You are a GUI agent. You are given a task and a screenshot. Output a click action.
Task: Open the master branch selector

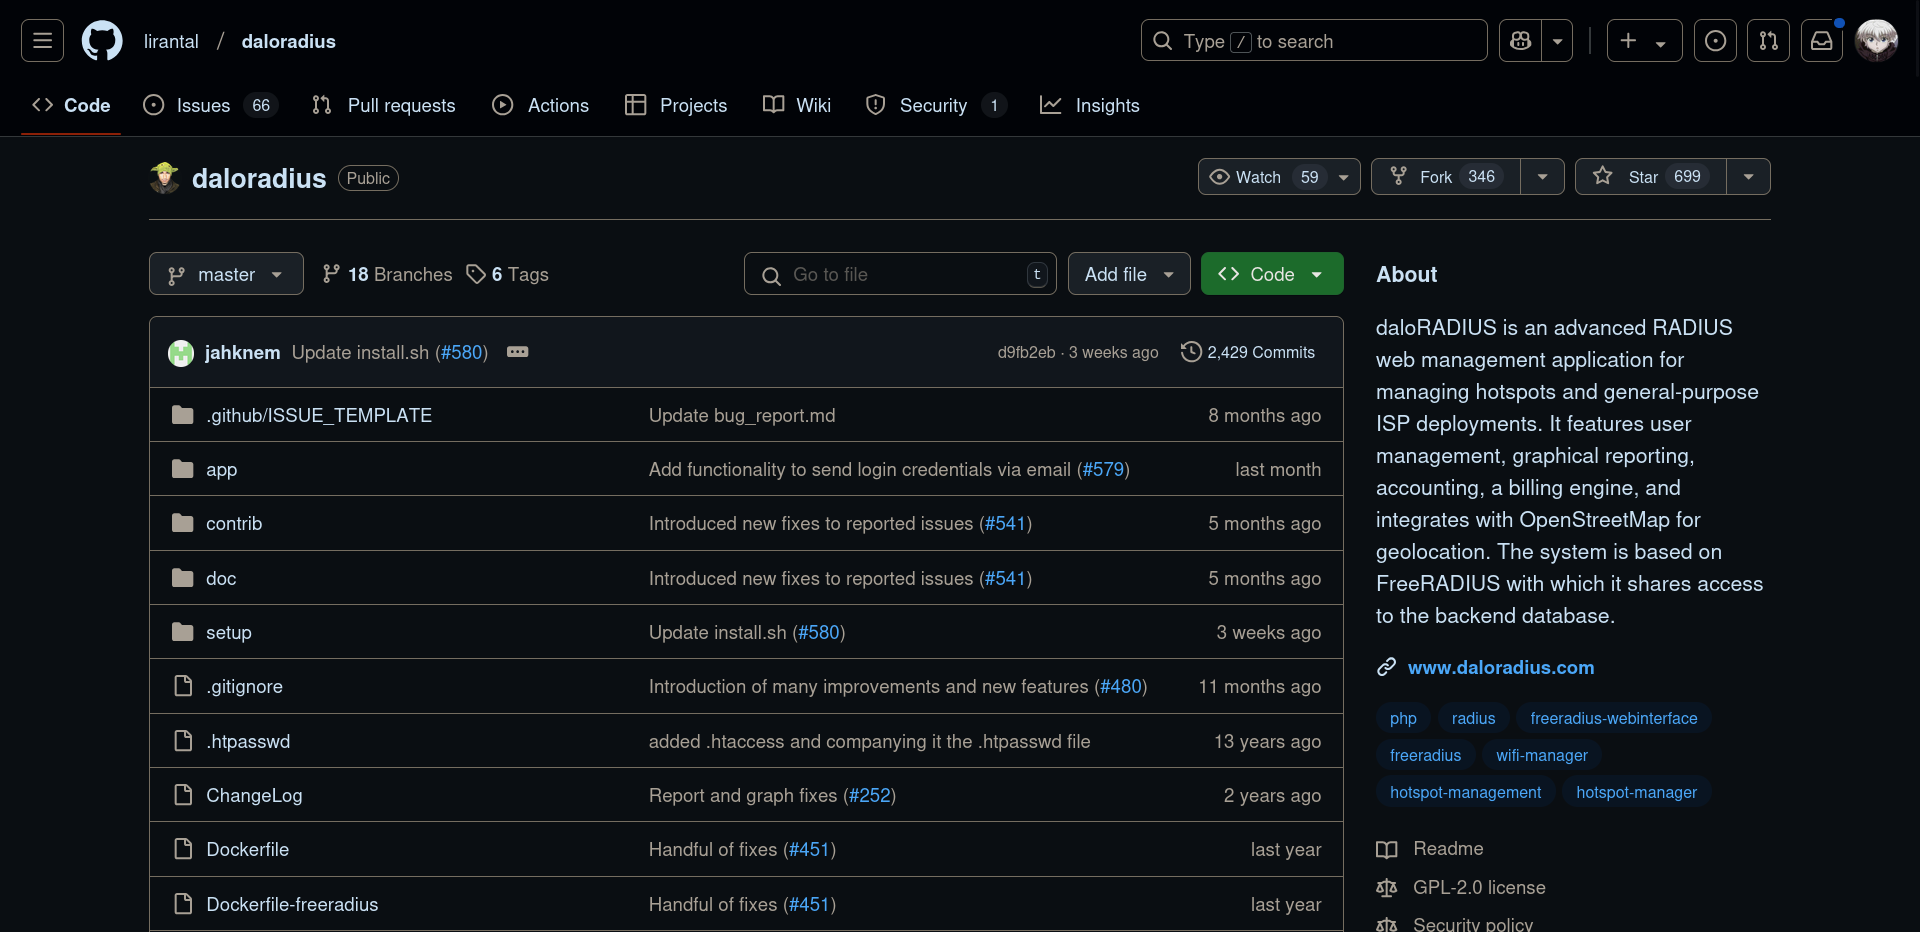(x=226, y=274)
